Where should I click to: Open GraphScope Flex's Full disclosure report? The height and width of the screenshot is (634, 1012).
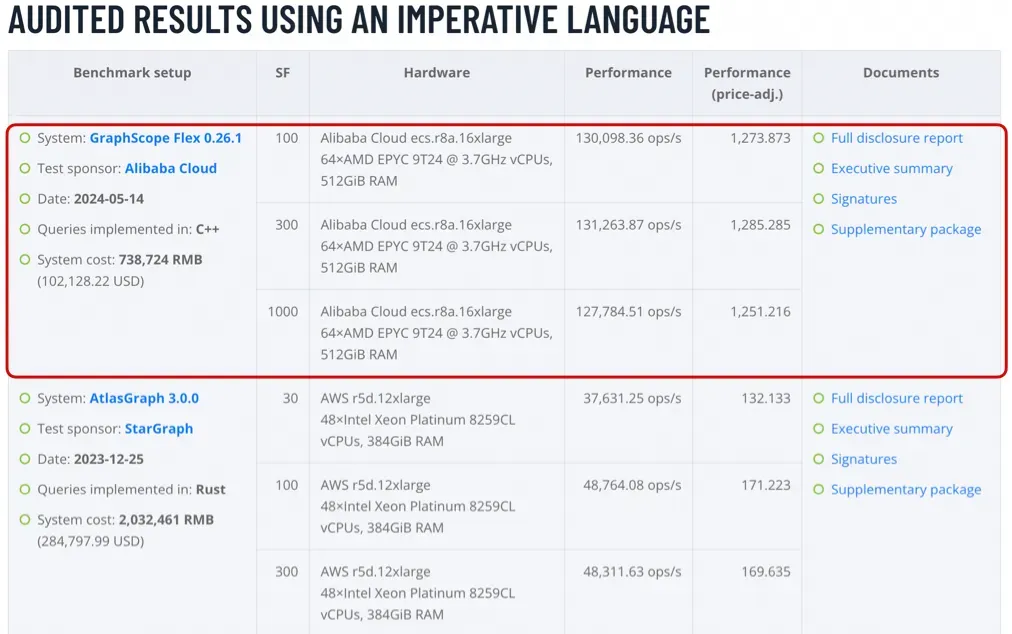[x=896, y=138]
